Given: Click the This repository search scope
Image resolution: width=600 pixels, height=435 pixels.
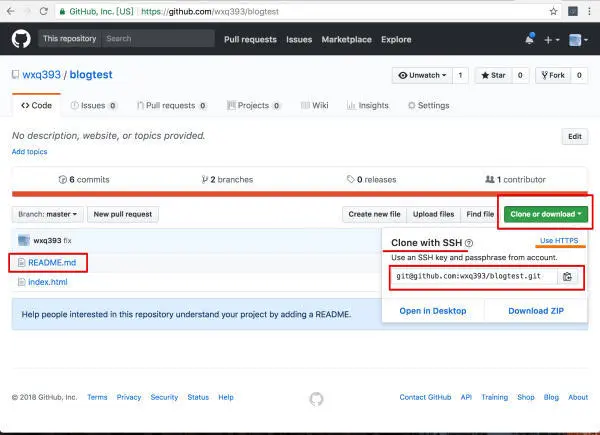Looking at the screenshot, I should click(70, 39).
